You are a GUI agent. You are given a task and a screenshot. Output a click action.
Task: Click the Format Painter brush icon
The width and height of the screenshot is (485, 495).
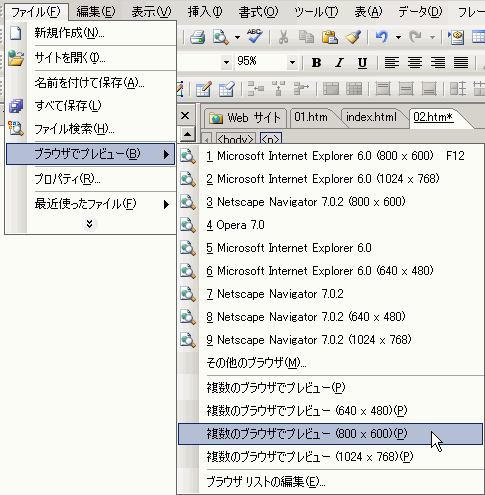click(353, 37)
